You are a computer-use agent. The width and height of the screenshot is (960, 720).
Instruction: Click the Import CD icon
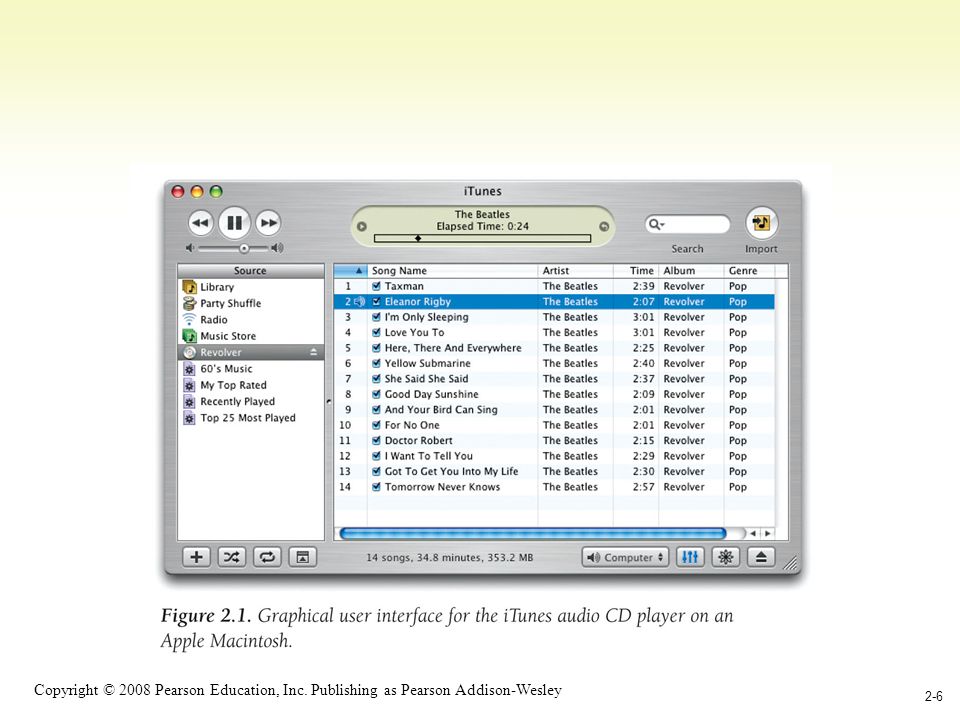point(761,222)
